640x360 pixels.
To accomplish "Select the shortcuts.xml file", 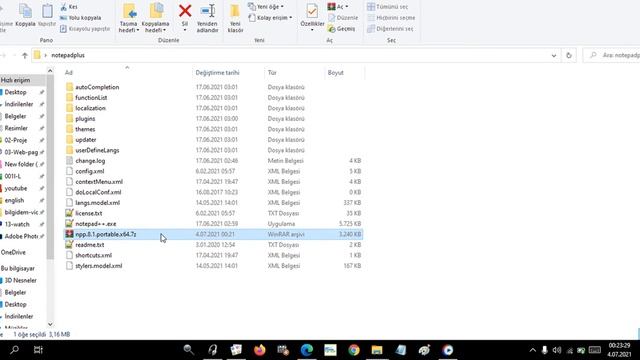I will tap(93, 256).
